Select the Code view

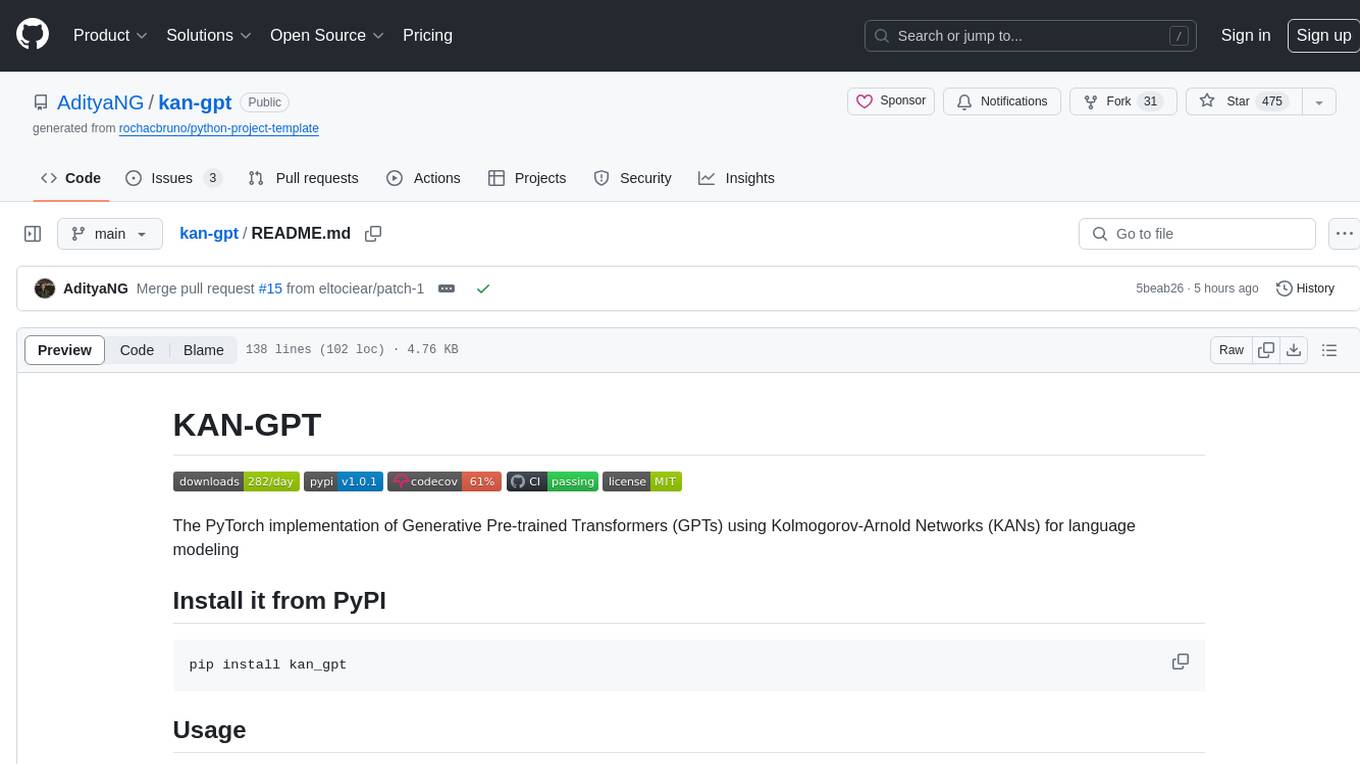tap(137, 350)
